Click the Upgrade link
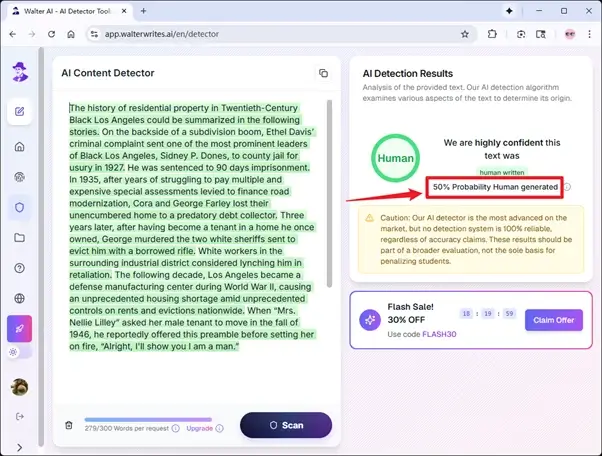 199,428
